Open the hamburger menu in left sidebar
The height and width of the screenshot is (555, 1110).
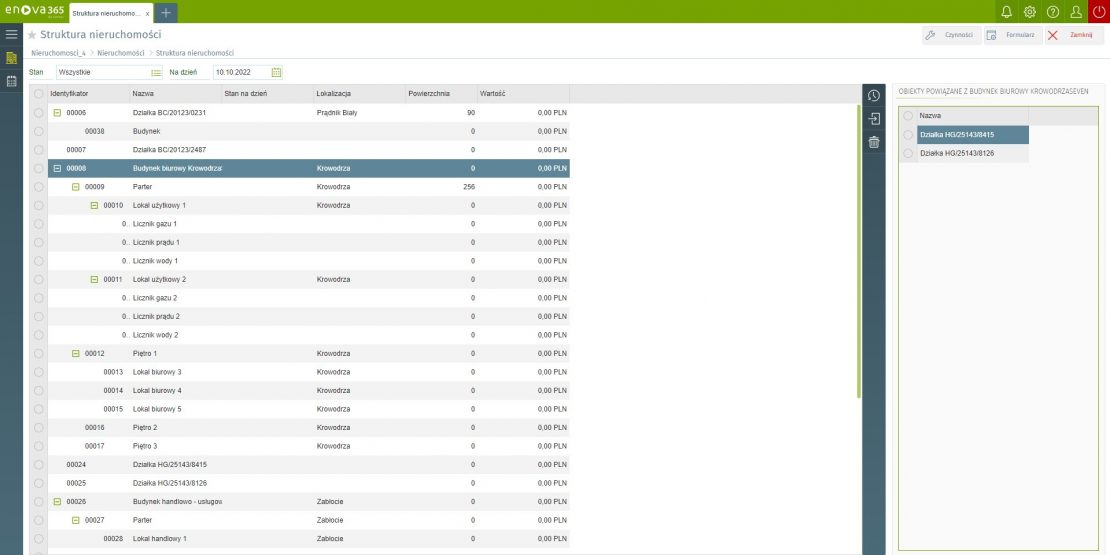pyautogui.click(x=12, y=34)
